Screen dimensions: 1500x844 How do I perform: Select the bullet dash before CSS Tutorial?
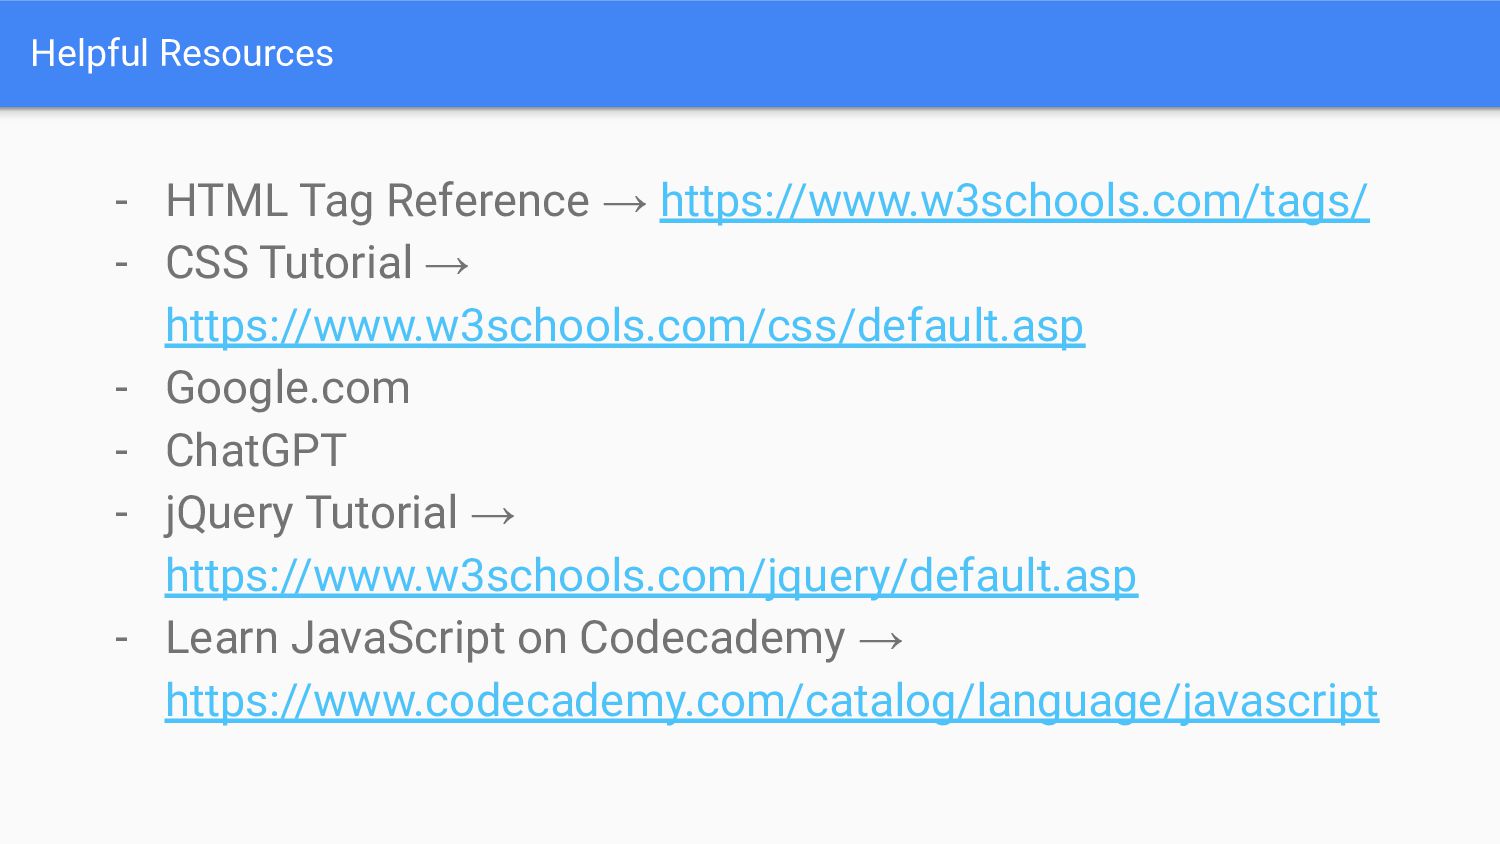(x=122, y=265)
